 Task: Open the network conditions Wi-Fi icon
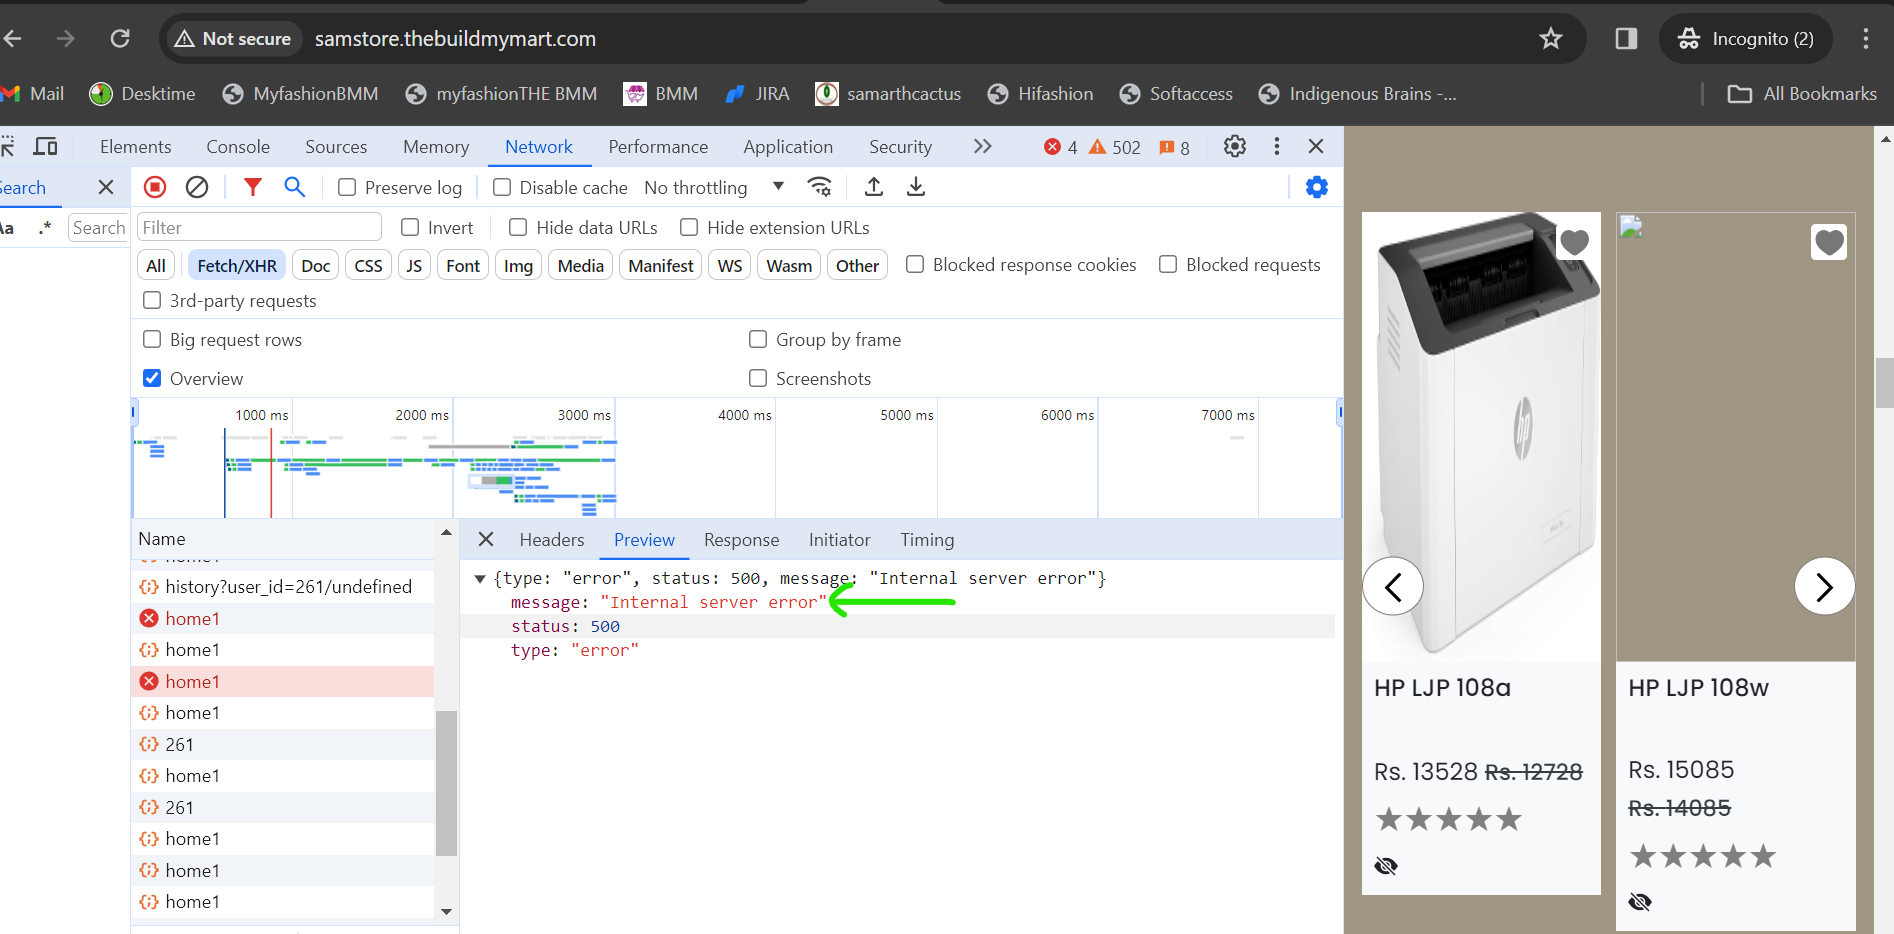click(x=820, y=187)
